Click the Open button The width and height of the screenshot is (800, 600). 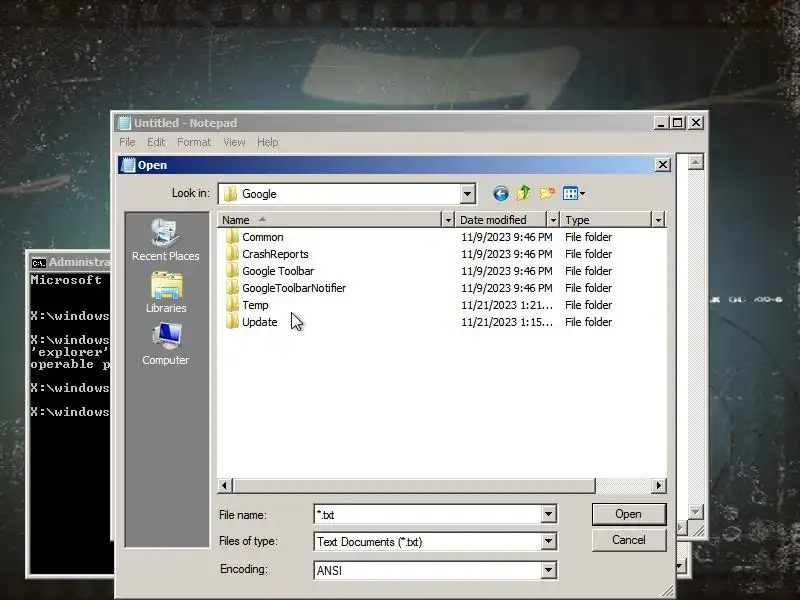pos(629,514)
